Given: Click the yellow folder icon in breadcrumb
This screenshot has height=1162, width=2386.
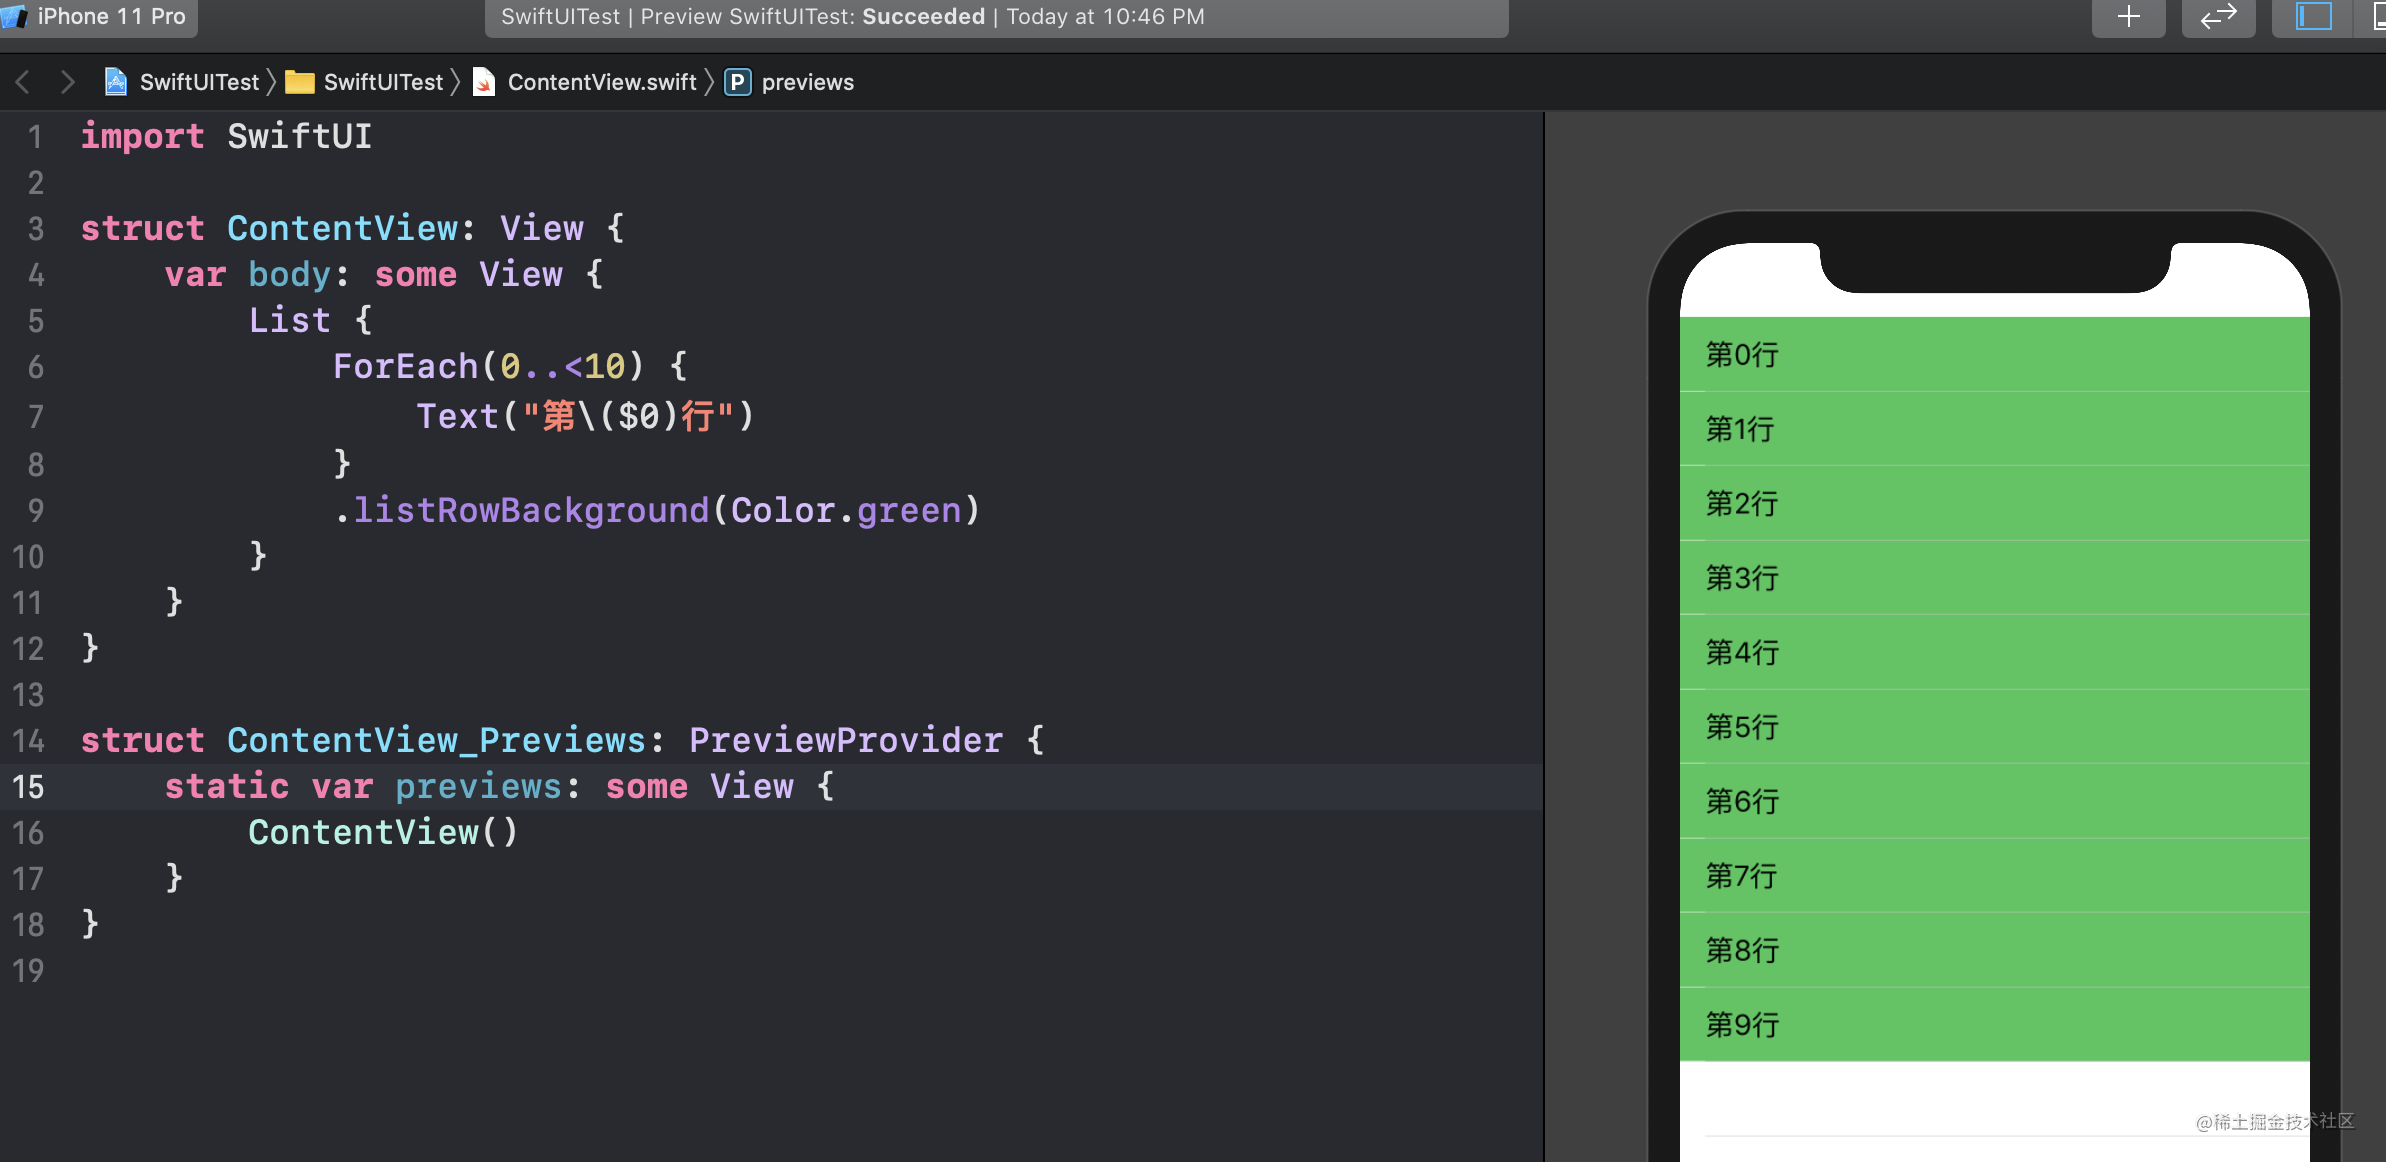Looking at the screenshot, I should tap(300, 82).
